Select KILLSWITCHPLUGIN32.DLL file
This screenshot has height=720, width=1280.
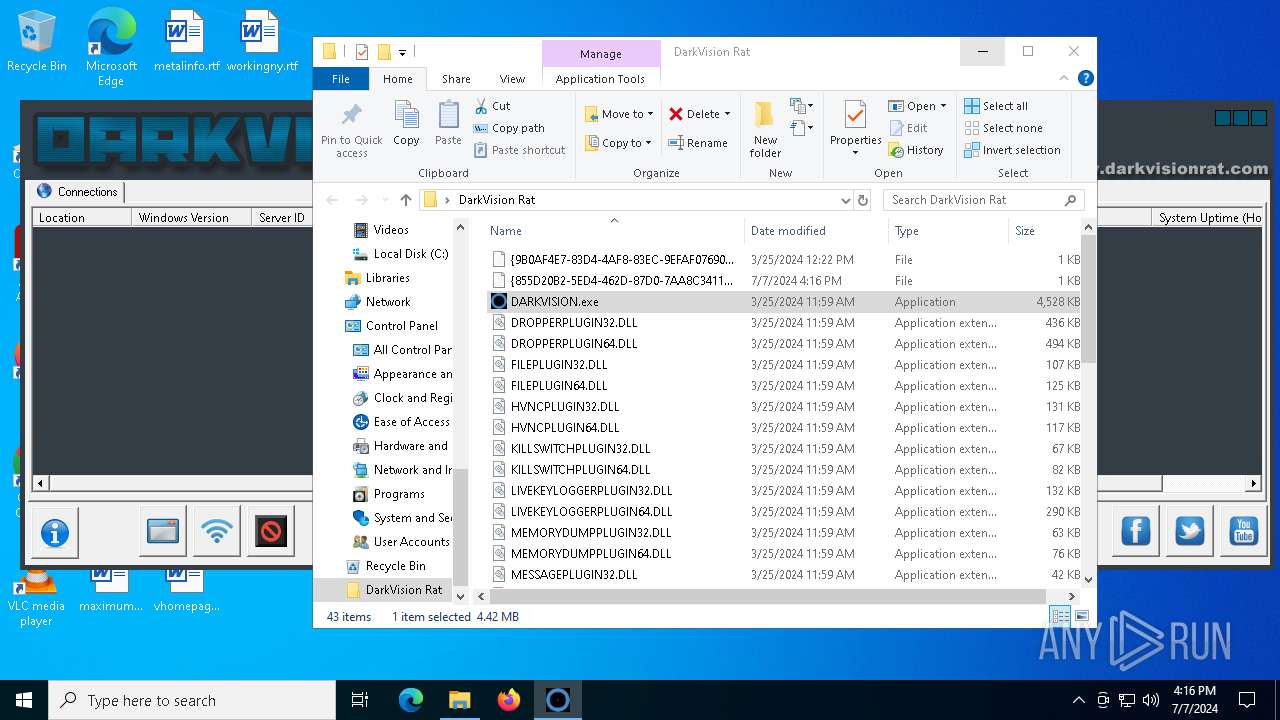click(x=784, y=449)
